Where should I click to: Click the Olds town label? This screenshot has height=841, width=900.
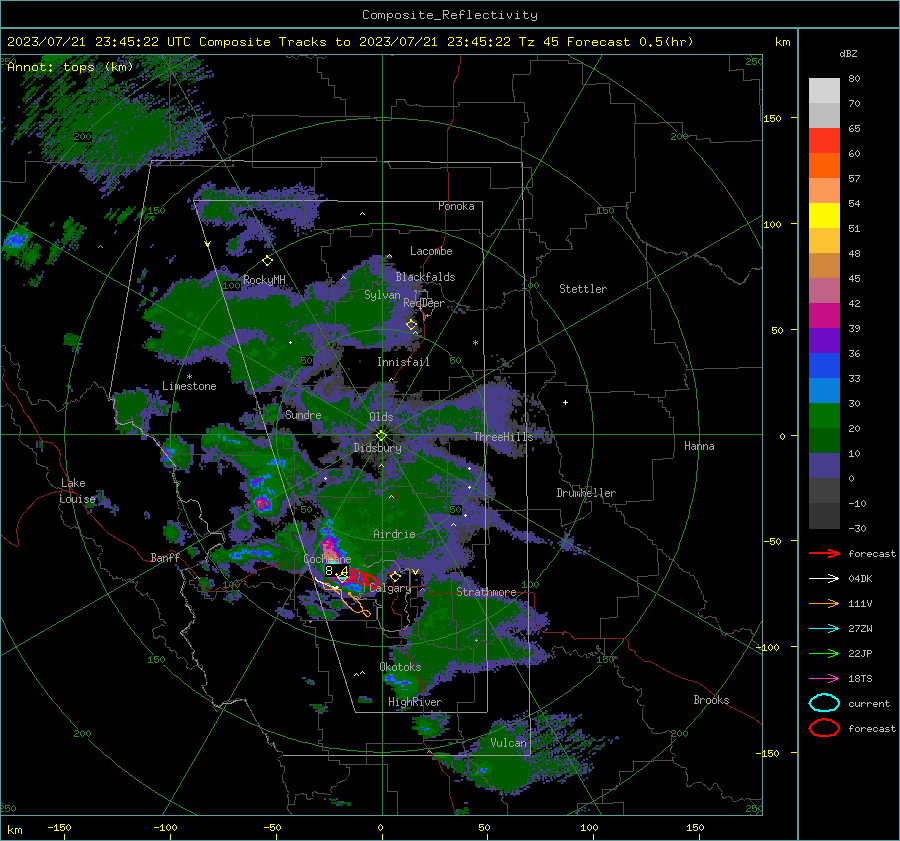coord(381,417)
